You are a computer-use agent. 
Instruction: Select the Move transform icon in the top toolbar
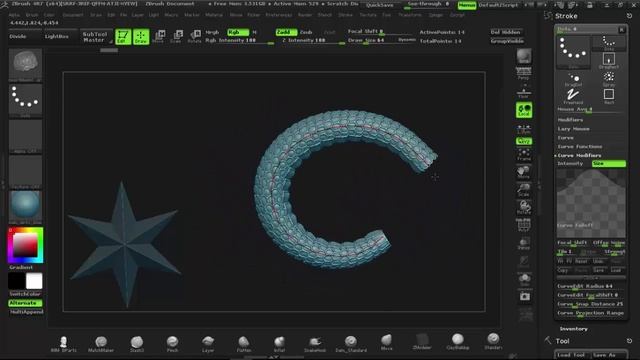coord(158,36)
